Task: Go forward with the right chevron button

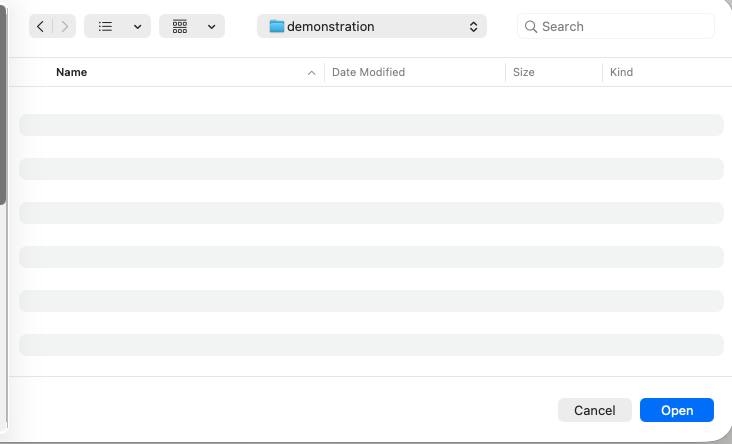Action: point(65,27)
